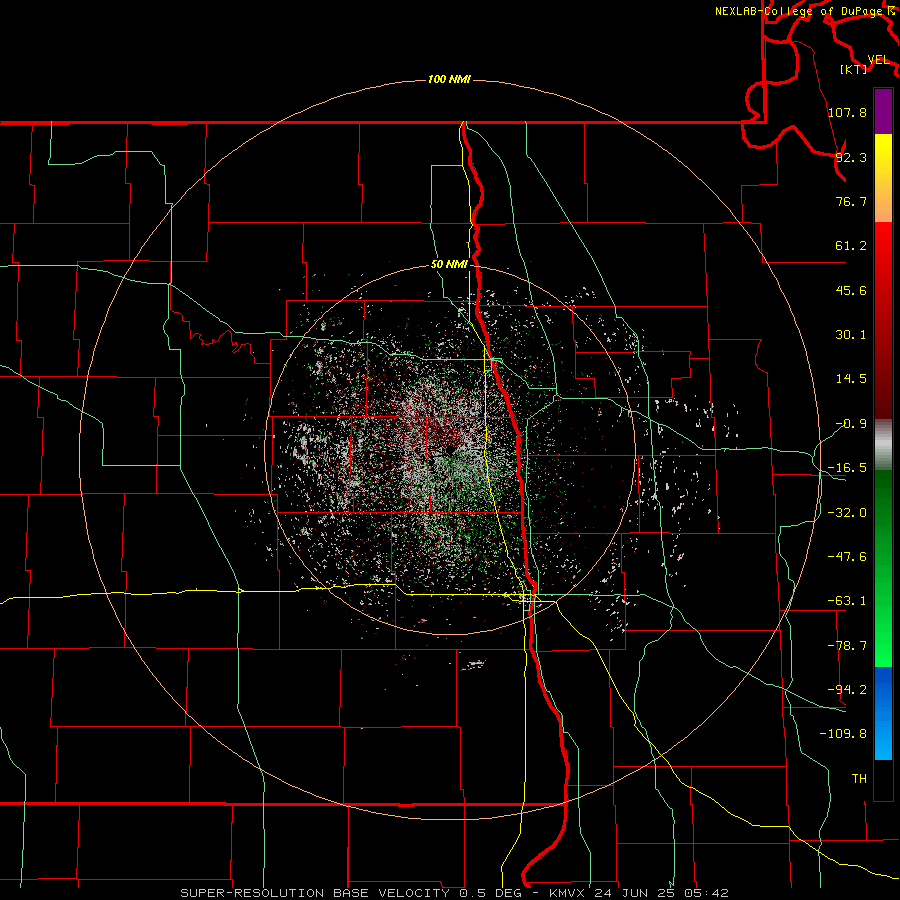Pick the green segment of the color bar
The image size is (900, 900).
pos(883,568)
